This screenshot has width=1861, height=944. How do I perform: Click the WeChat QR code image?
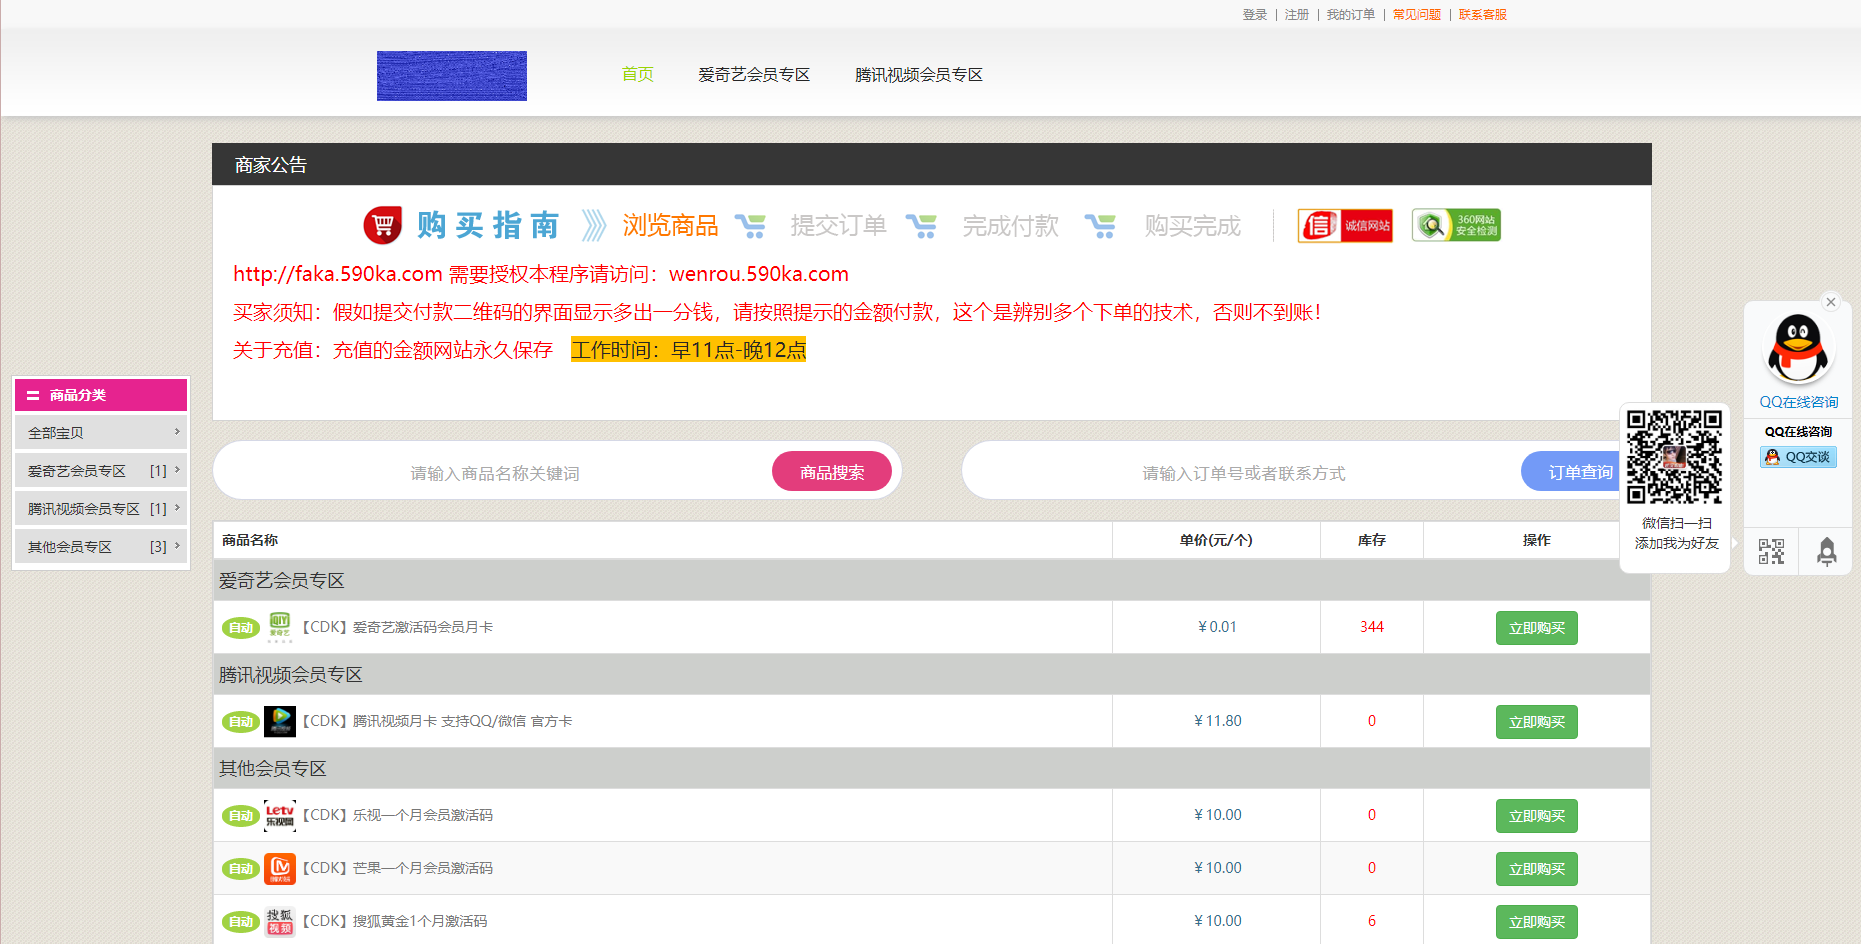(x=1674, y=456)
